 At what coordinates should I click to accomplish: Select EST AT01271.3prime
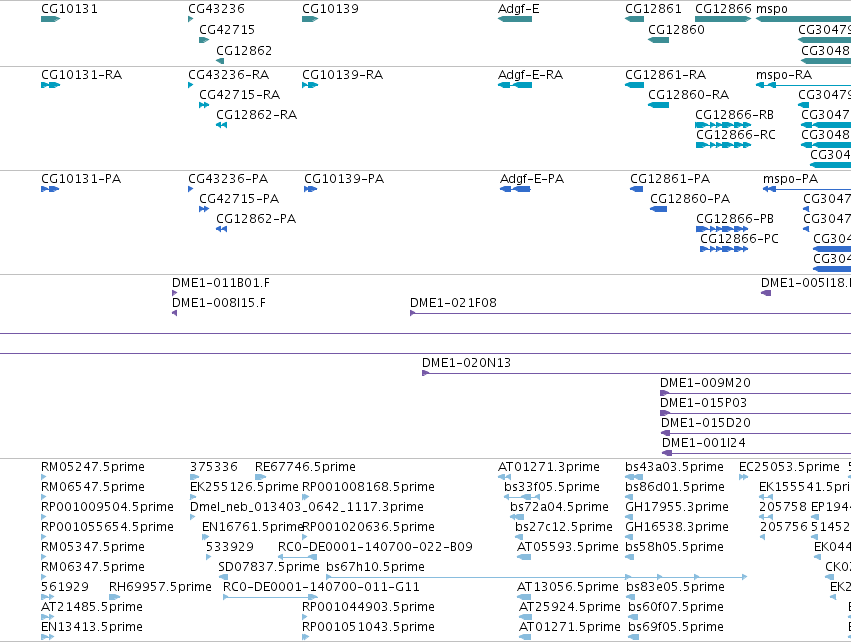coord(549,467)
